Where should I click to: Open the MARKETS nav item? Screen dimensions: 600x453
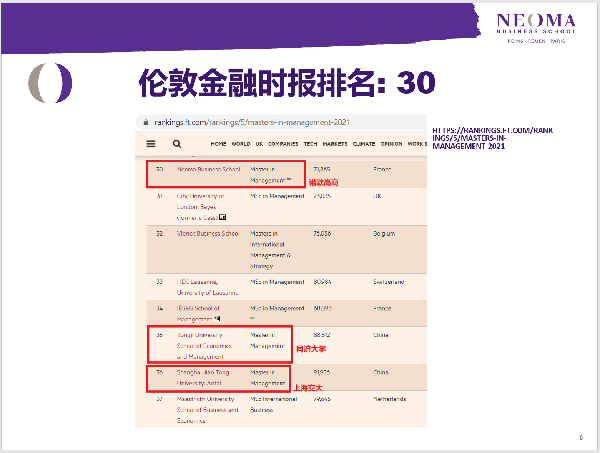coord(335,144)
